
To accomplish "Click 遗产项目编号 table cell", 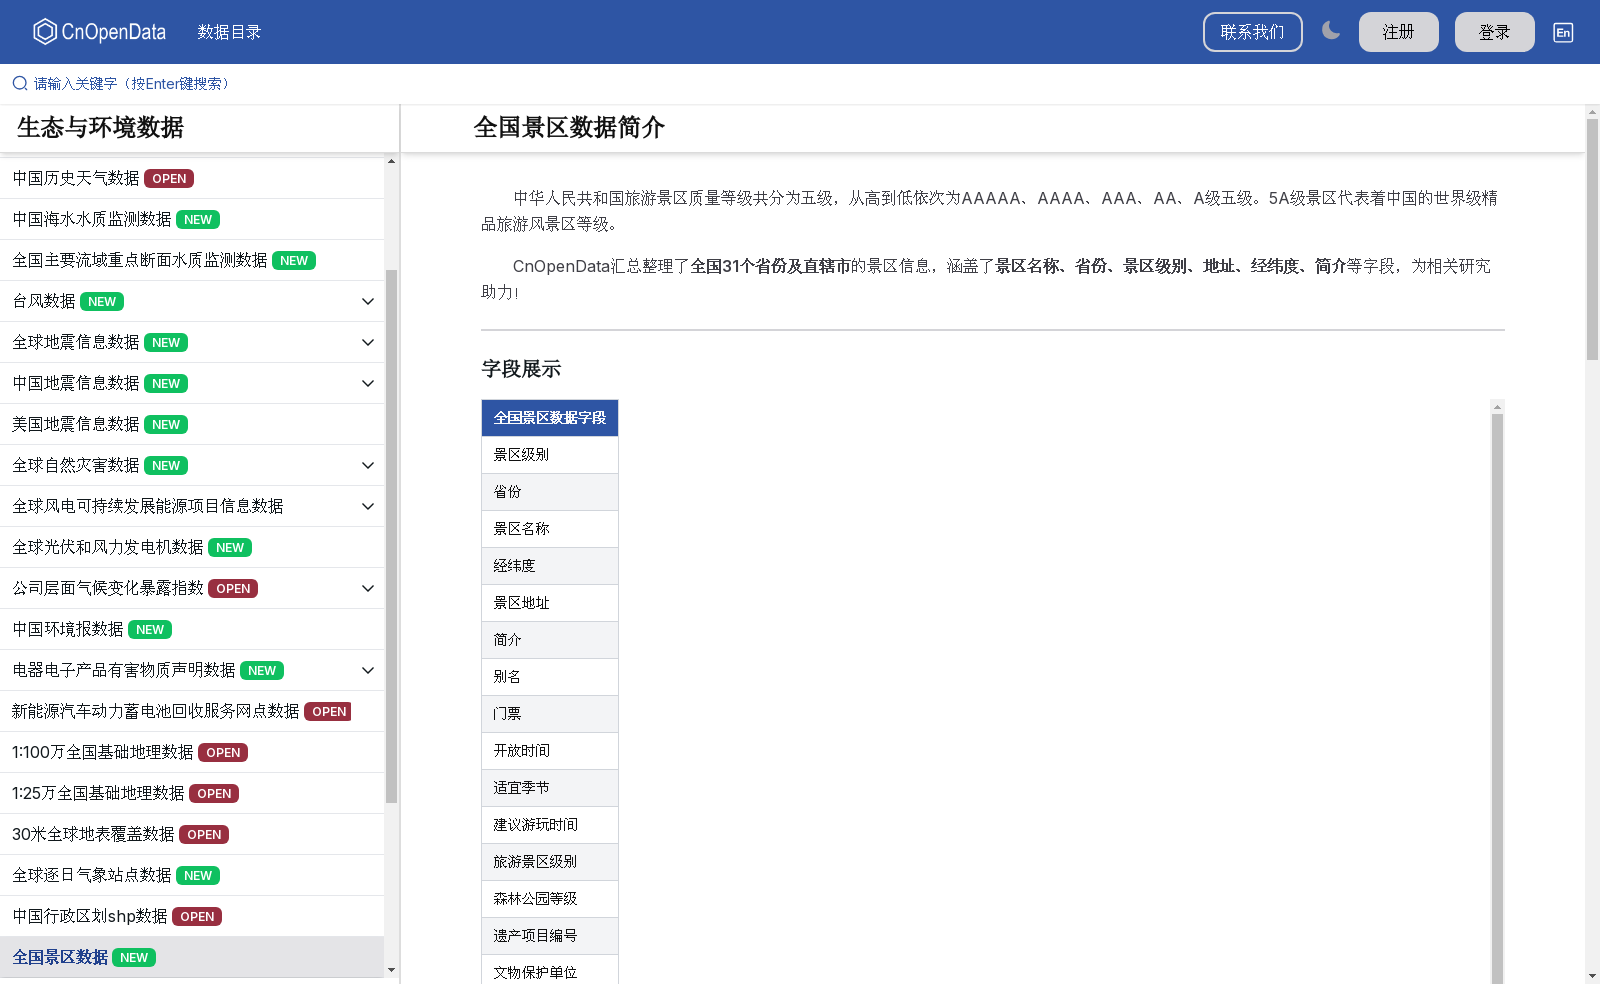I will tap(550, 936).
